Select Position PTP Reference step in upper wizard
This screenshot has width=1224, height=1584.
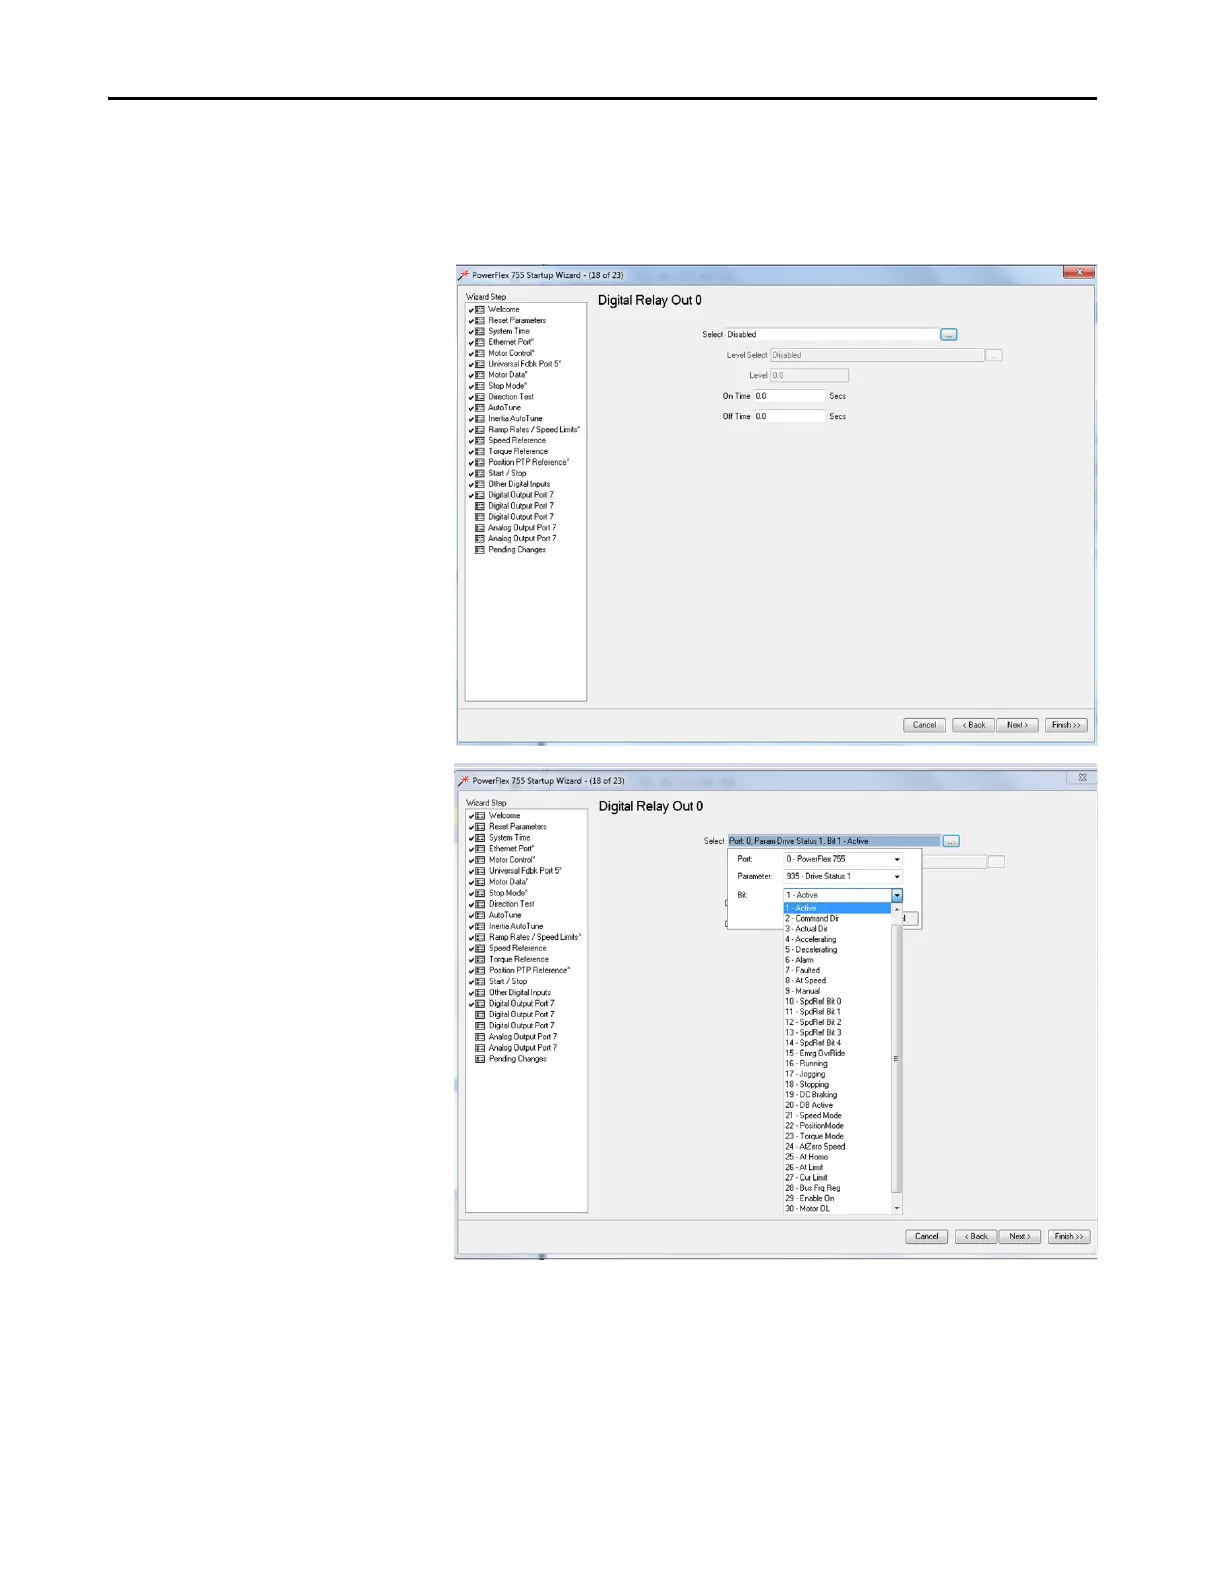click(529, 462)
